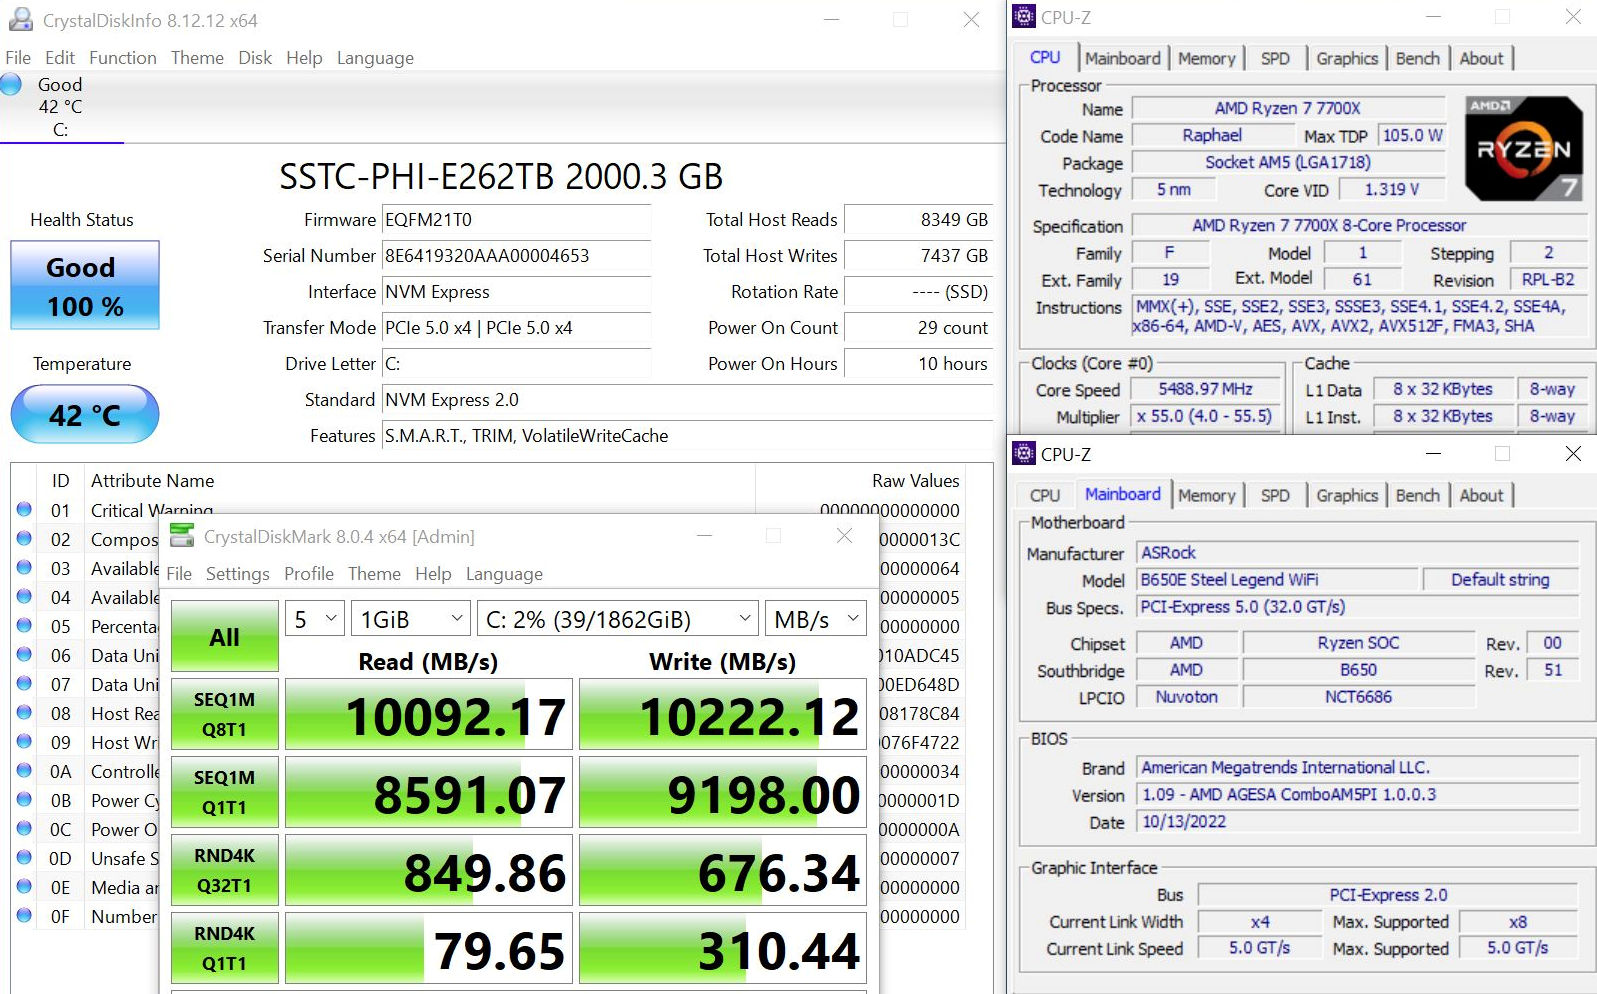The width and height of the screenshot is (1597, 994).
Task: Open the MB/s unit dropdown
Action: (815, 619)
